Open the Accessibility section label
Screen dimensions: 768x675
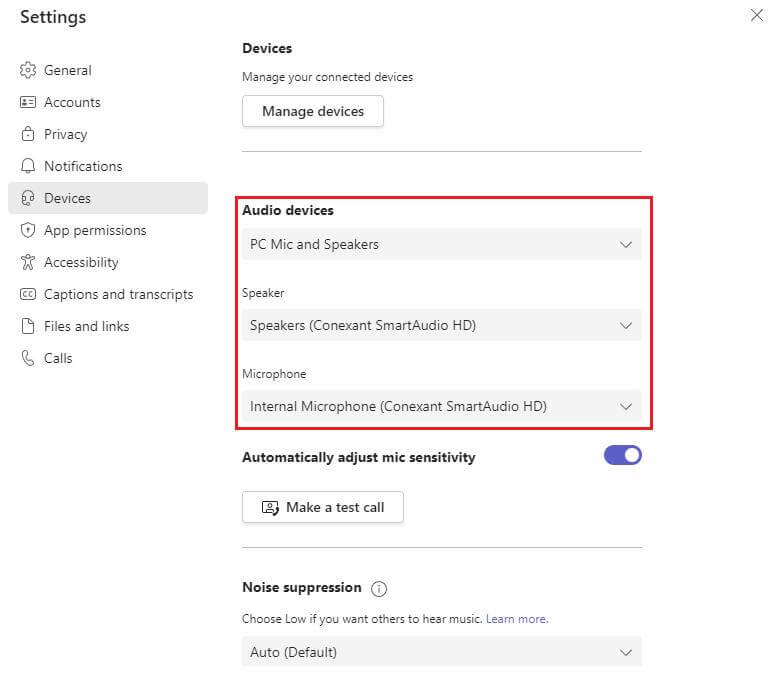[81, 263]
